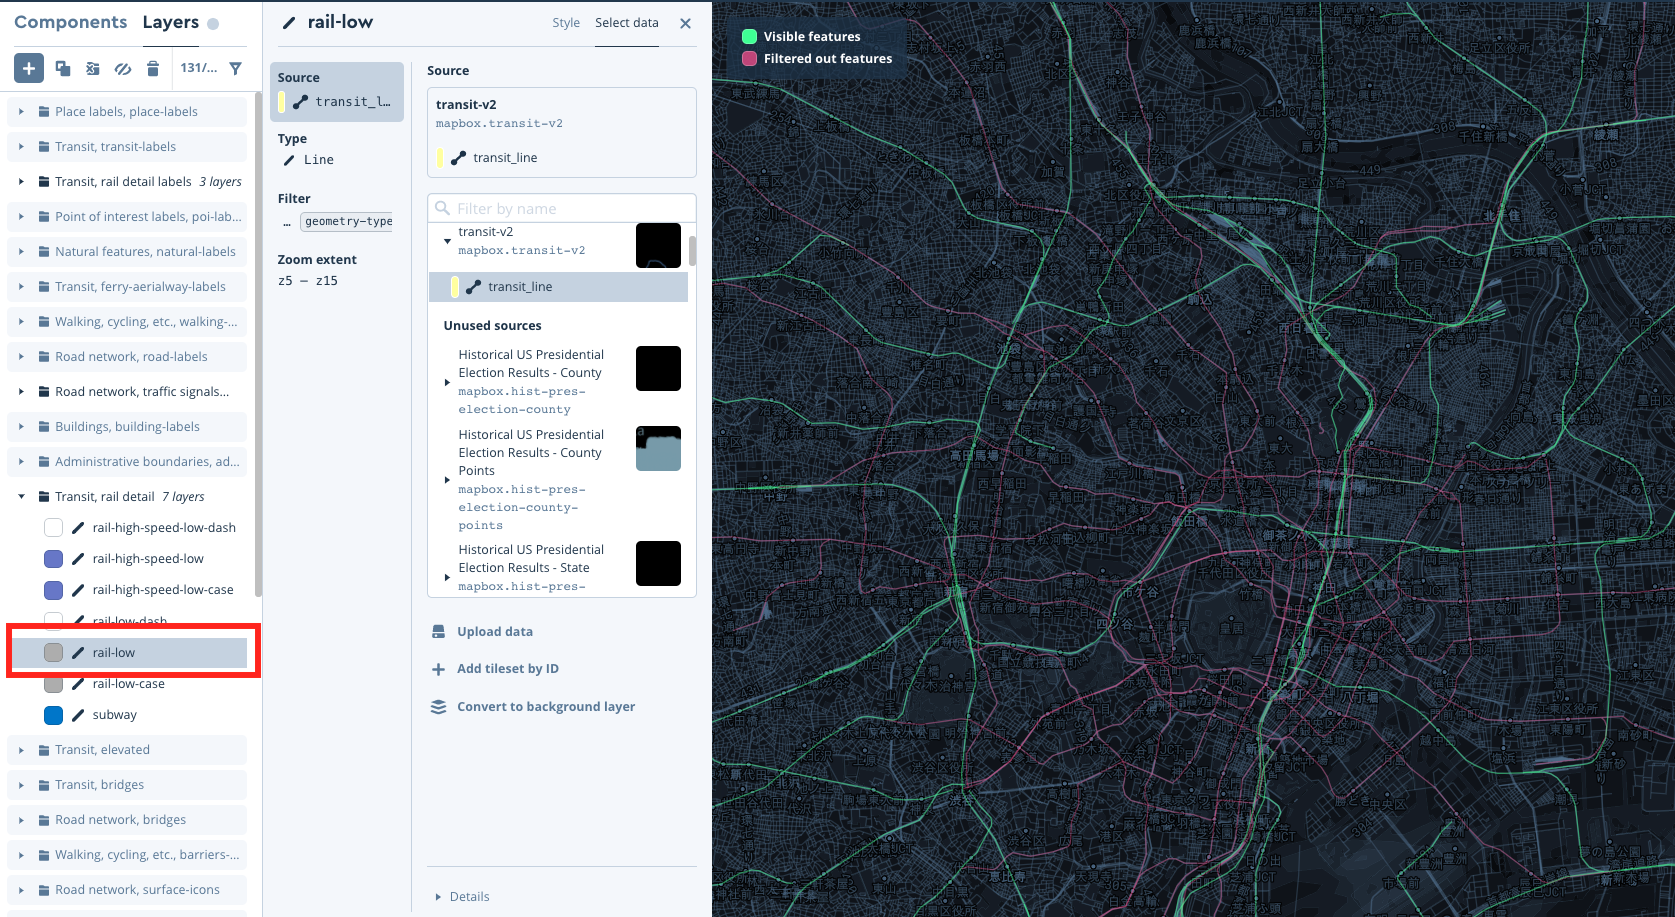Delete the selected layer with the trash icon

[153, 68]
